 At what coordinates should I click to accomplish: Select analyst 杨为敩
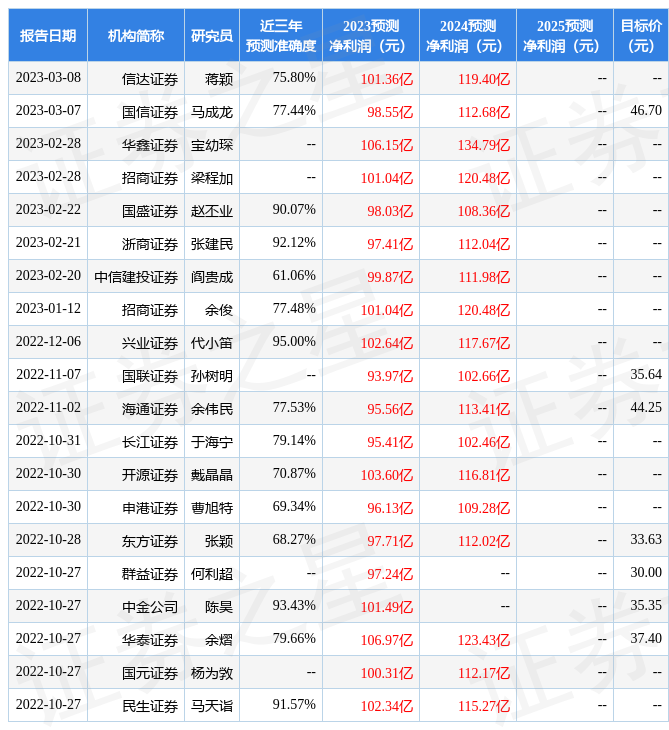pyautogui.click(x=211, y=674)
